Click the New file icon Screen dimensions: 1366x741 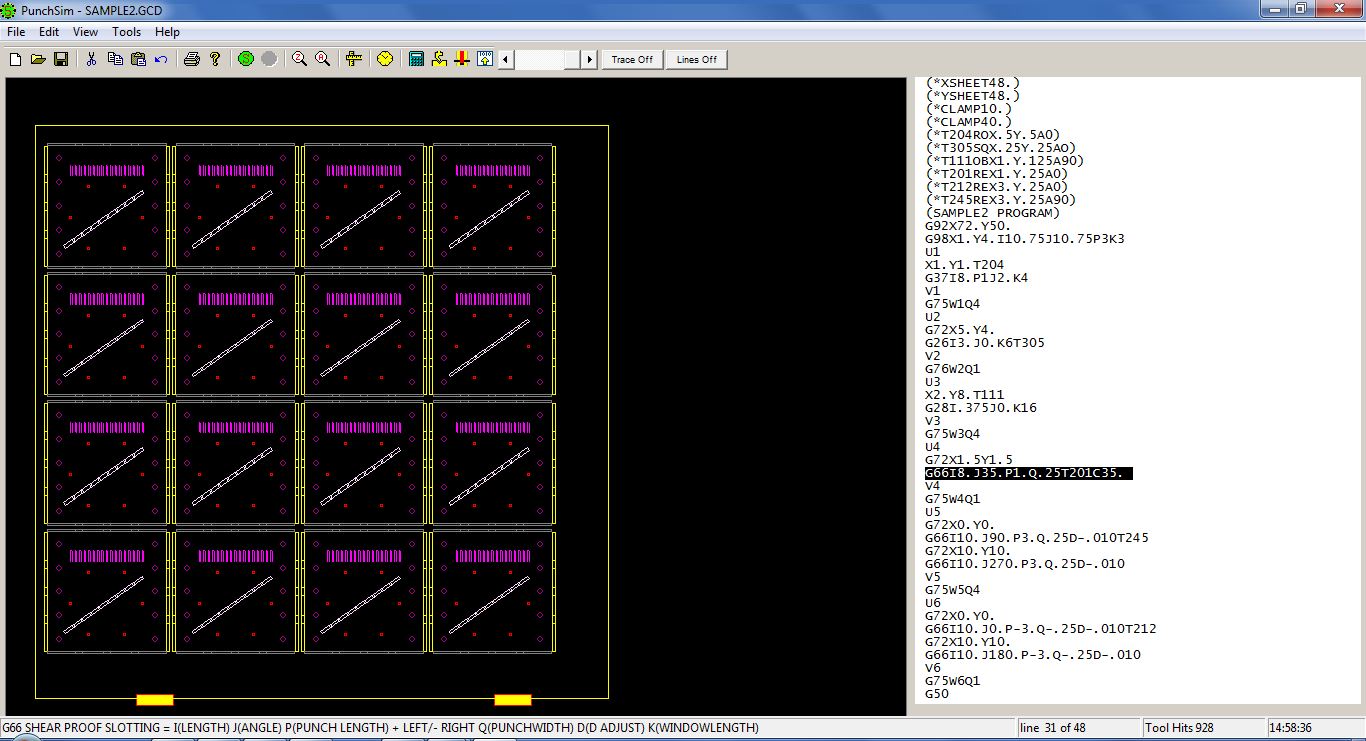point(15,60)
